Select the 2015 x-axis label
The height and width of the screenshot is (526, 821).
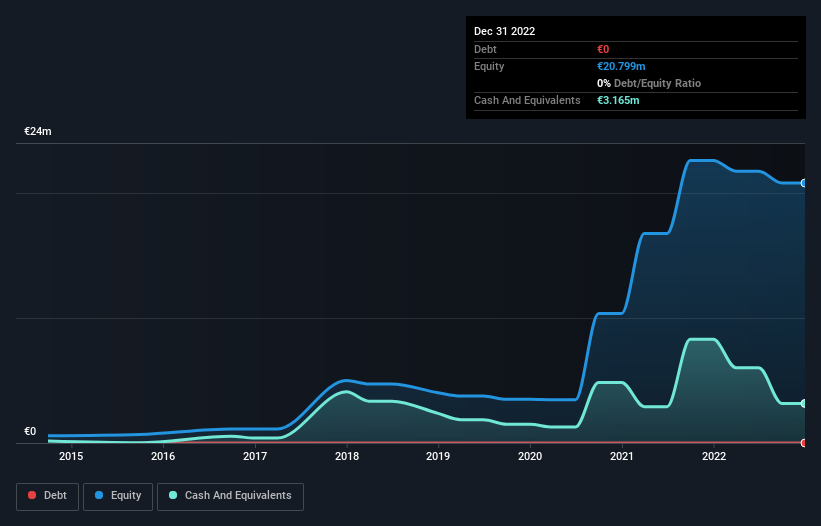pyautogui.click(x=71, y=456)
